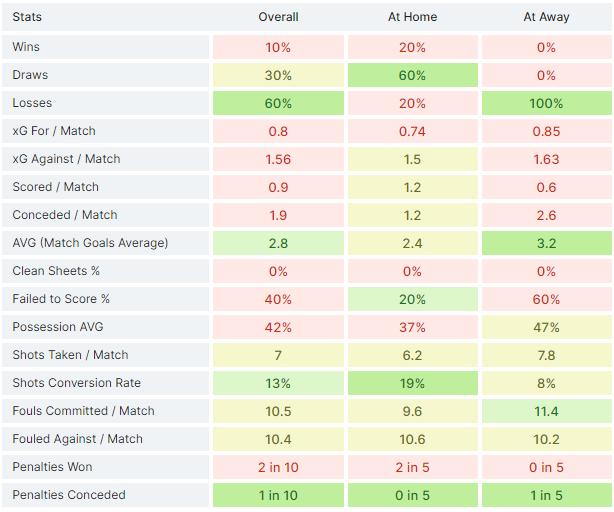Screen dimensions: 614x512
Task: Select the xG Against Overall value 1.56
Action: point(278,159)
